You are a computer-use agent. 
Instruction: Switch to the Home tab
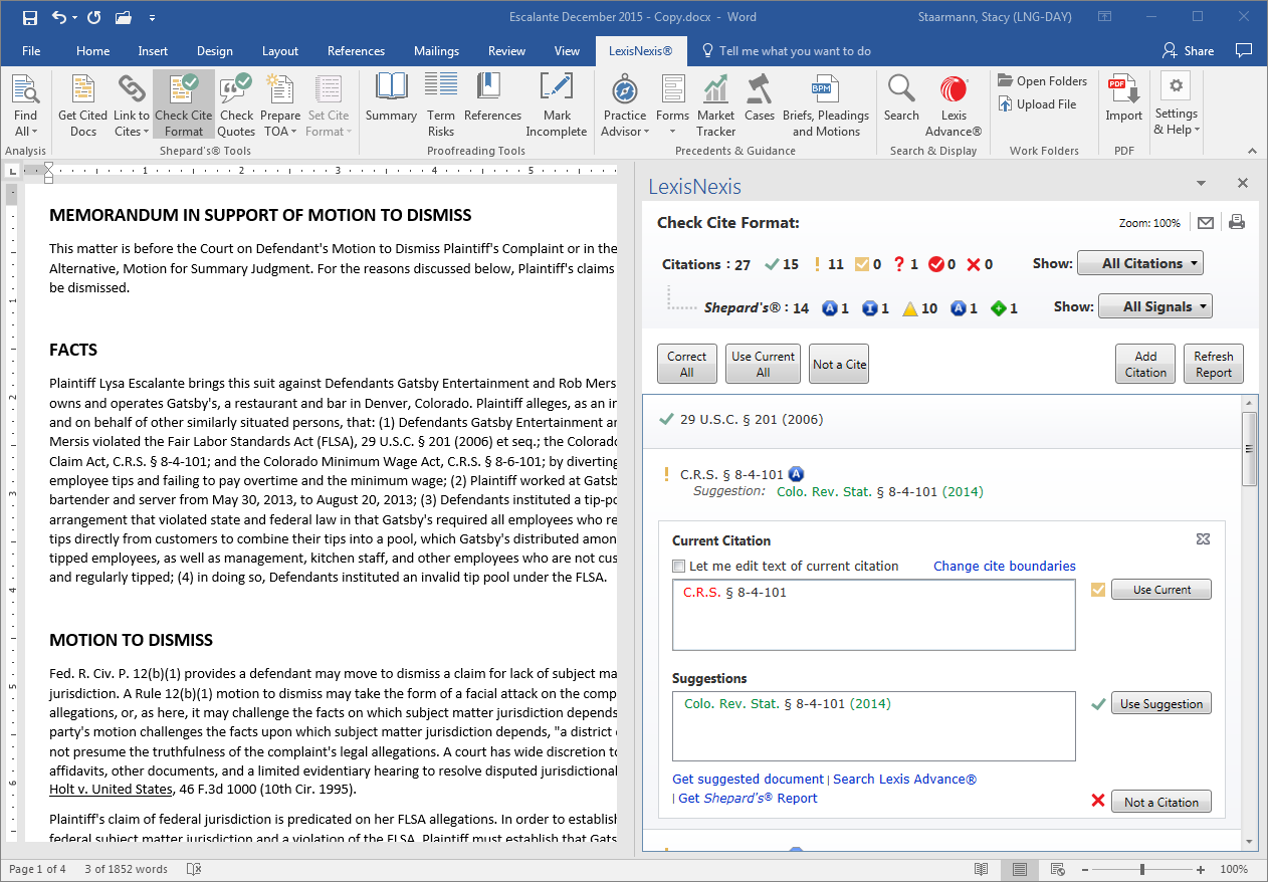click(x=93, y=51)
